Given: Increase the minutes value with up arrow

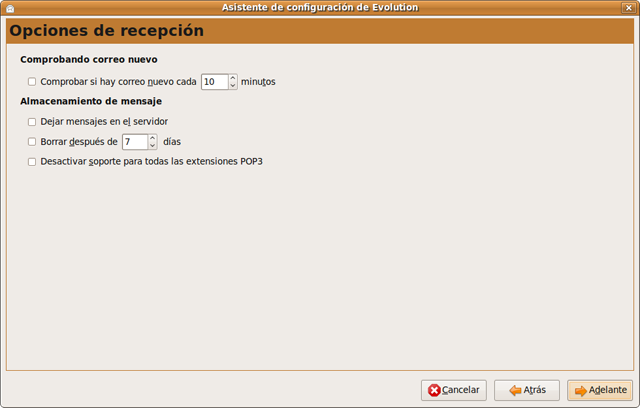Looking at the screenshot, I should [x=233, y=78].
